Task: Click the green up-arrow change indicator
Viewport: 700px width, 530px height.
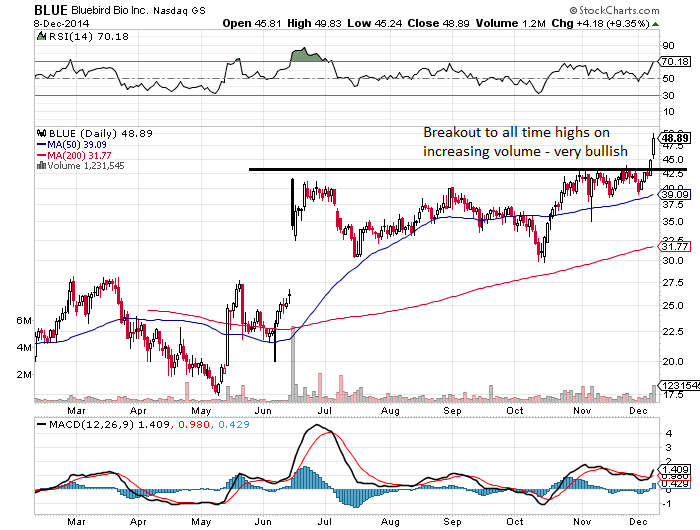Action: pos(655,24)
